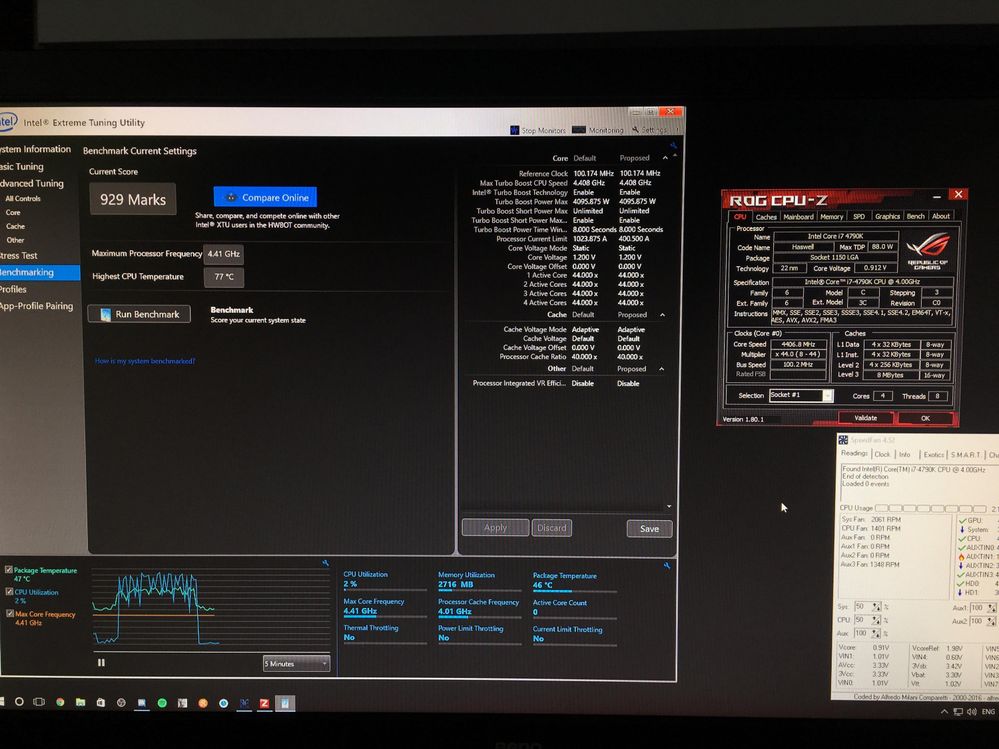Click Validate in ROG CPU-Z
The width and height of the screenshot is (999, 749).
[865, 418]
